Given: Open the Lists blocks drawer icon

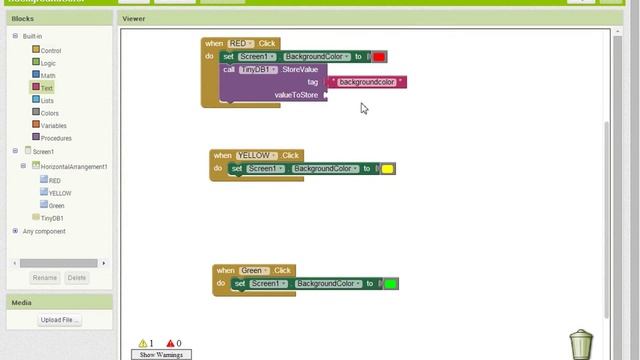Looking at the screenshot, I should 36,100.
